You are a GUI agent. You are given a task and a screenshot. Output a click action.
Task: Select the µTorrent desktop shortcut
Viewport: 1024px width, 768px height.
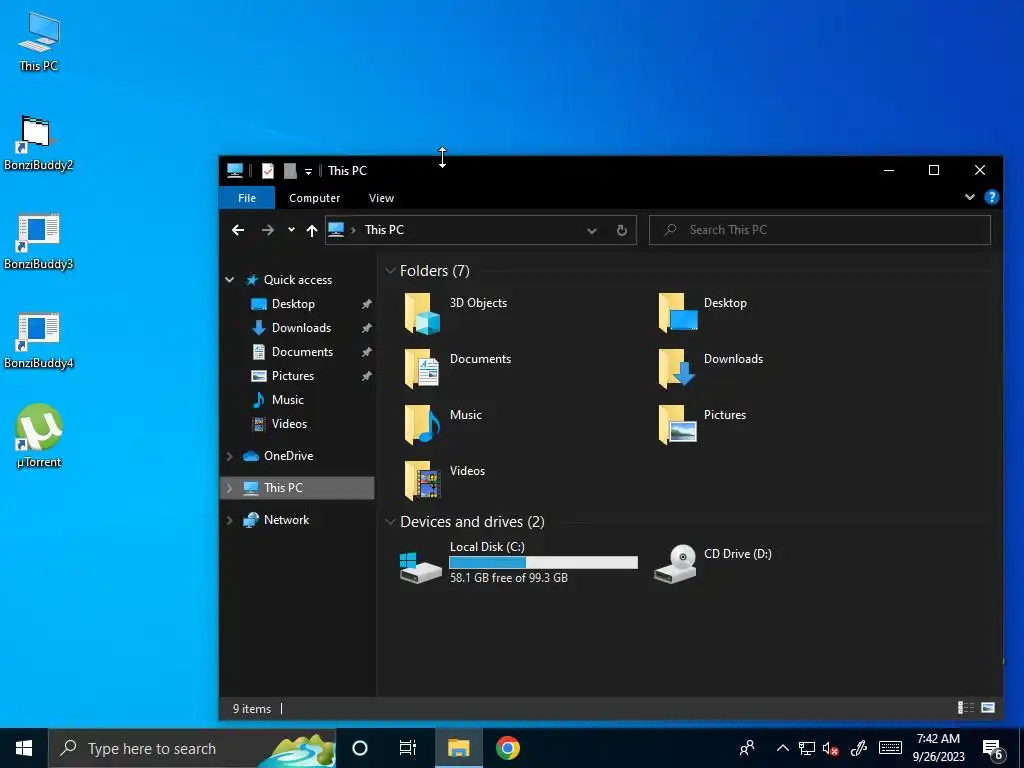click(x=39, y=436)
